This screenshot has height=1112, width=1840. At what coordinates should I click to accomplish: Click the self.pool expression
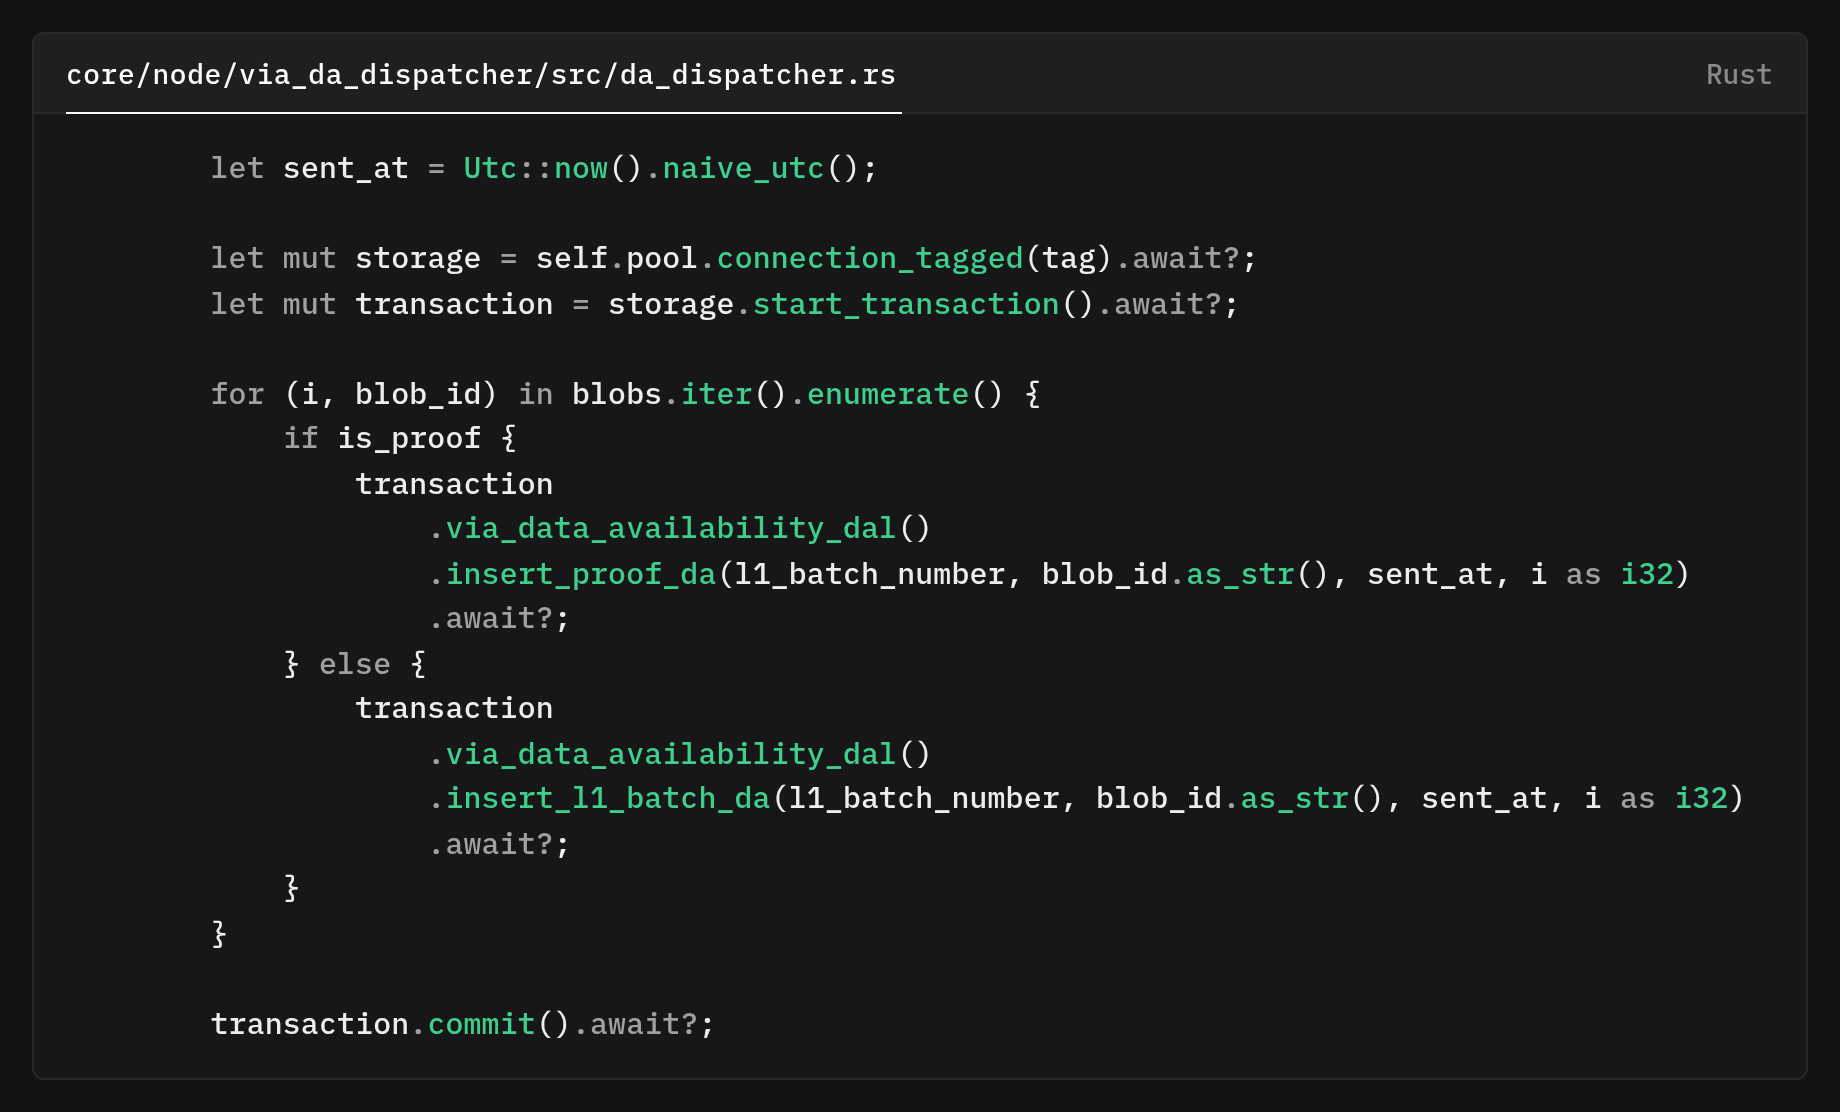[x=616, y=258]
